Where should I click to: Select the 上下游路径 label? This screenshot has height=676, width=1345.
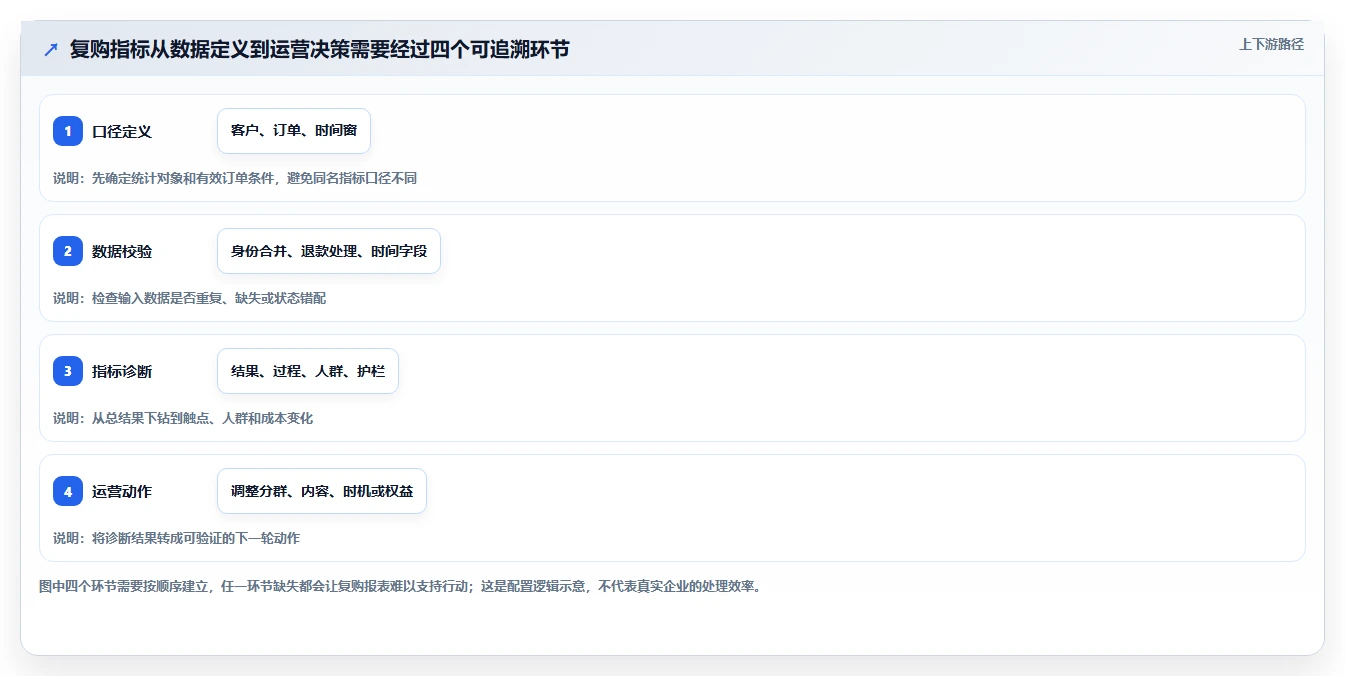coord(1271,44)
